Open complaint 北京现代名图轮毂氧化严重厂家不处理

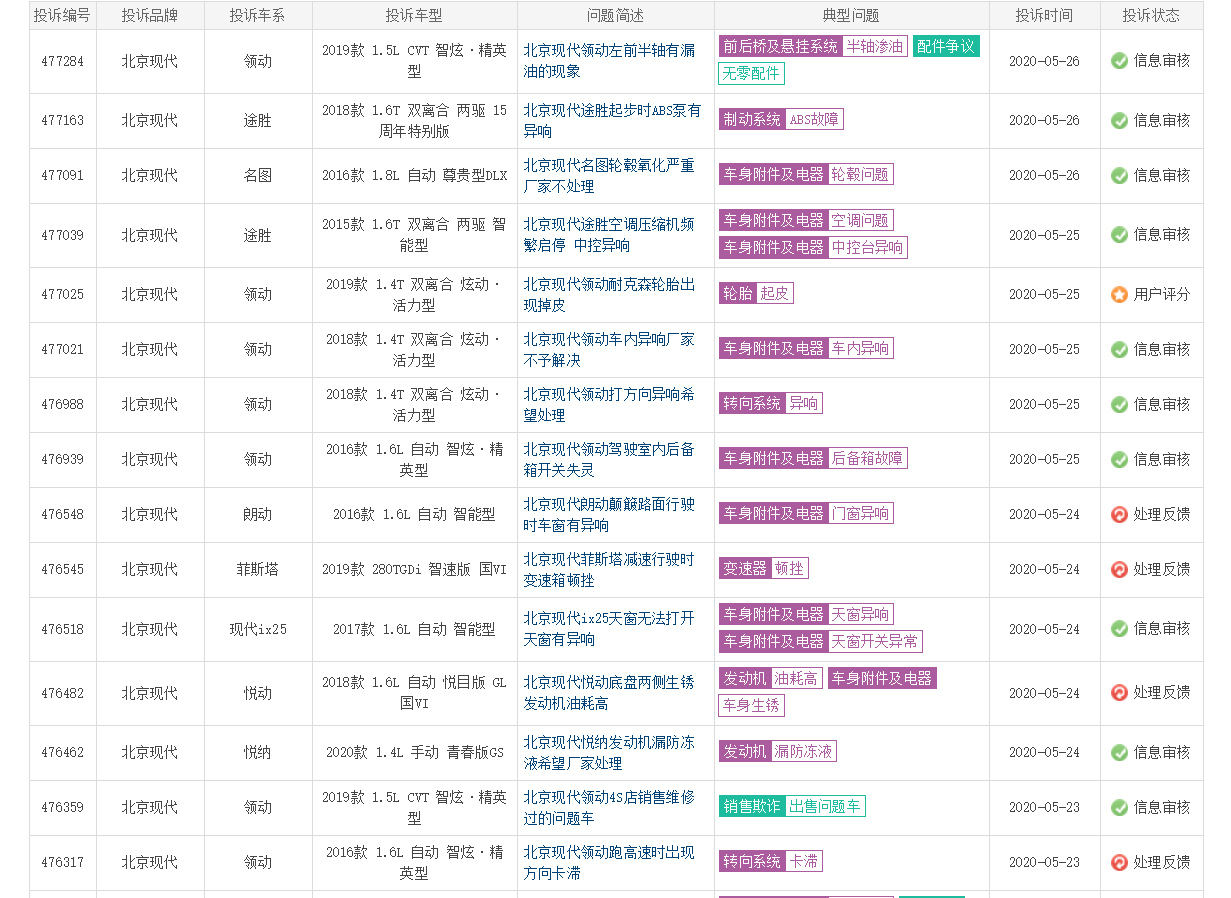point(609,175)
